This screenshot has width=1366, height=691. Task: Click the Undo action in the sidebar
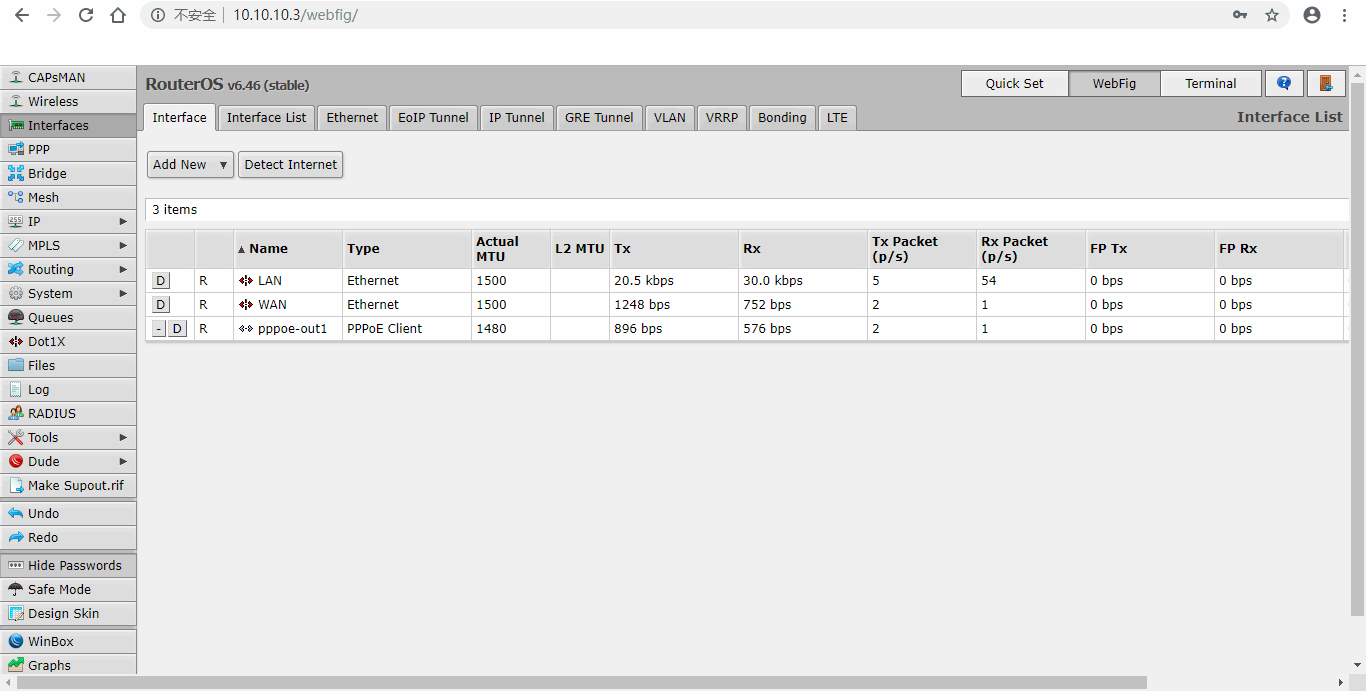pos(68,513)
